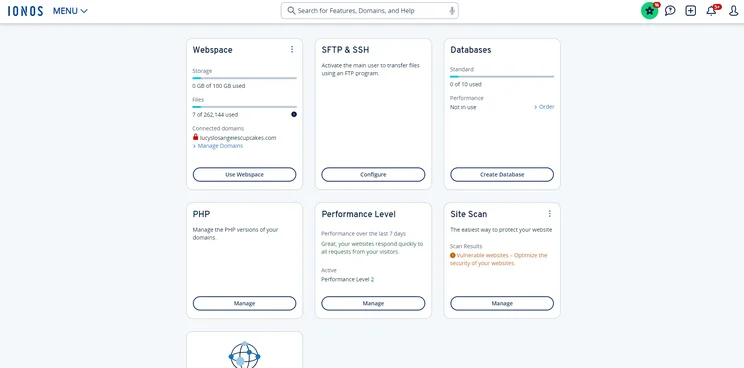This screenshot has height=368, width=744.
Task: Click '0 of 10 used' text
Action: pyautogui.click(x=465, y=84)
